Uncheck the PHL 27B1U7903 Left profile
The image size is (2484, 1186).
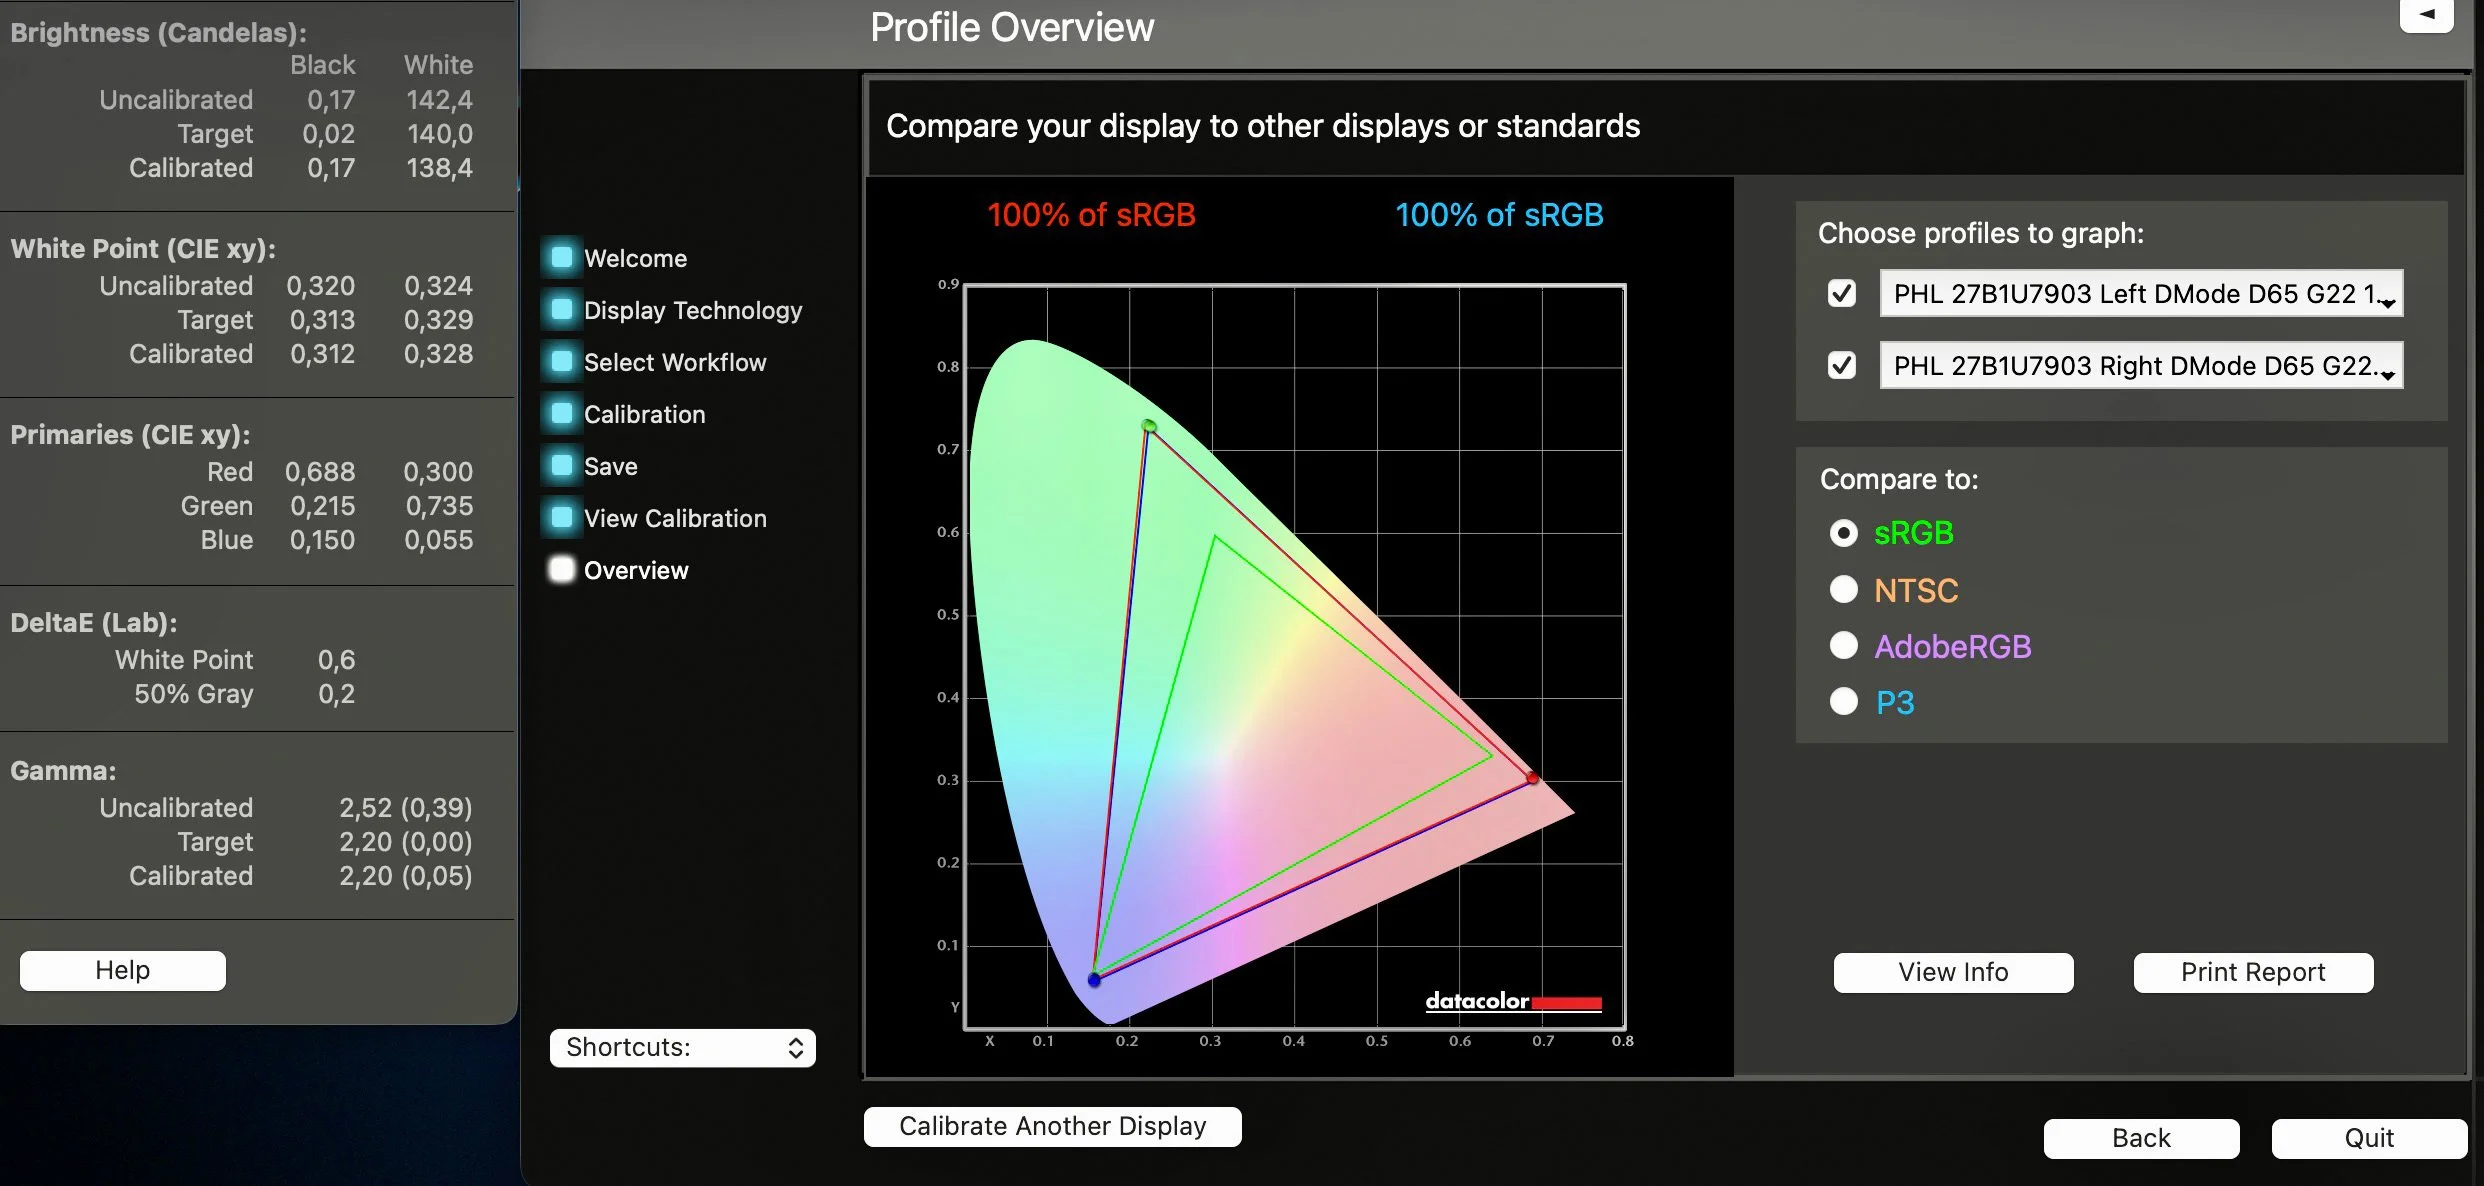[1843, 293]
